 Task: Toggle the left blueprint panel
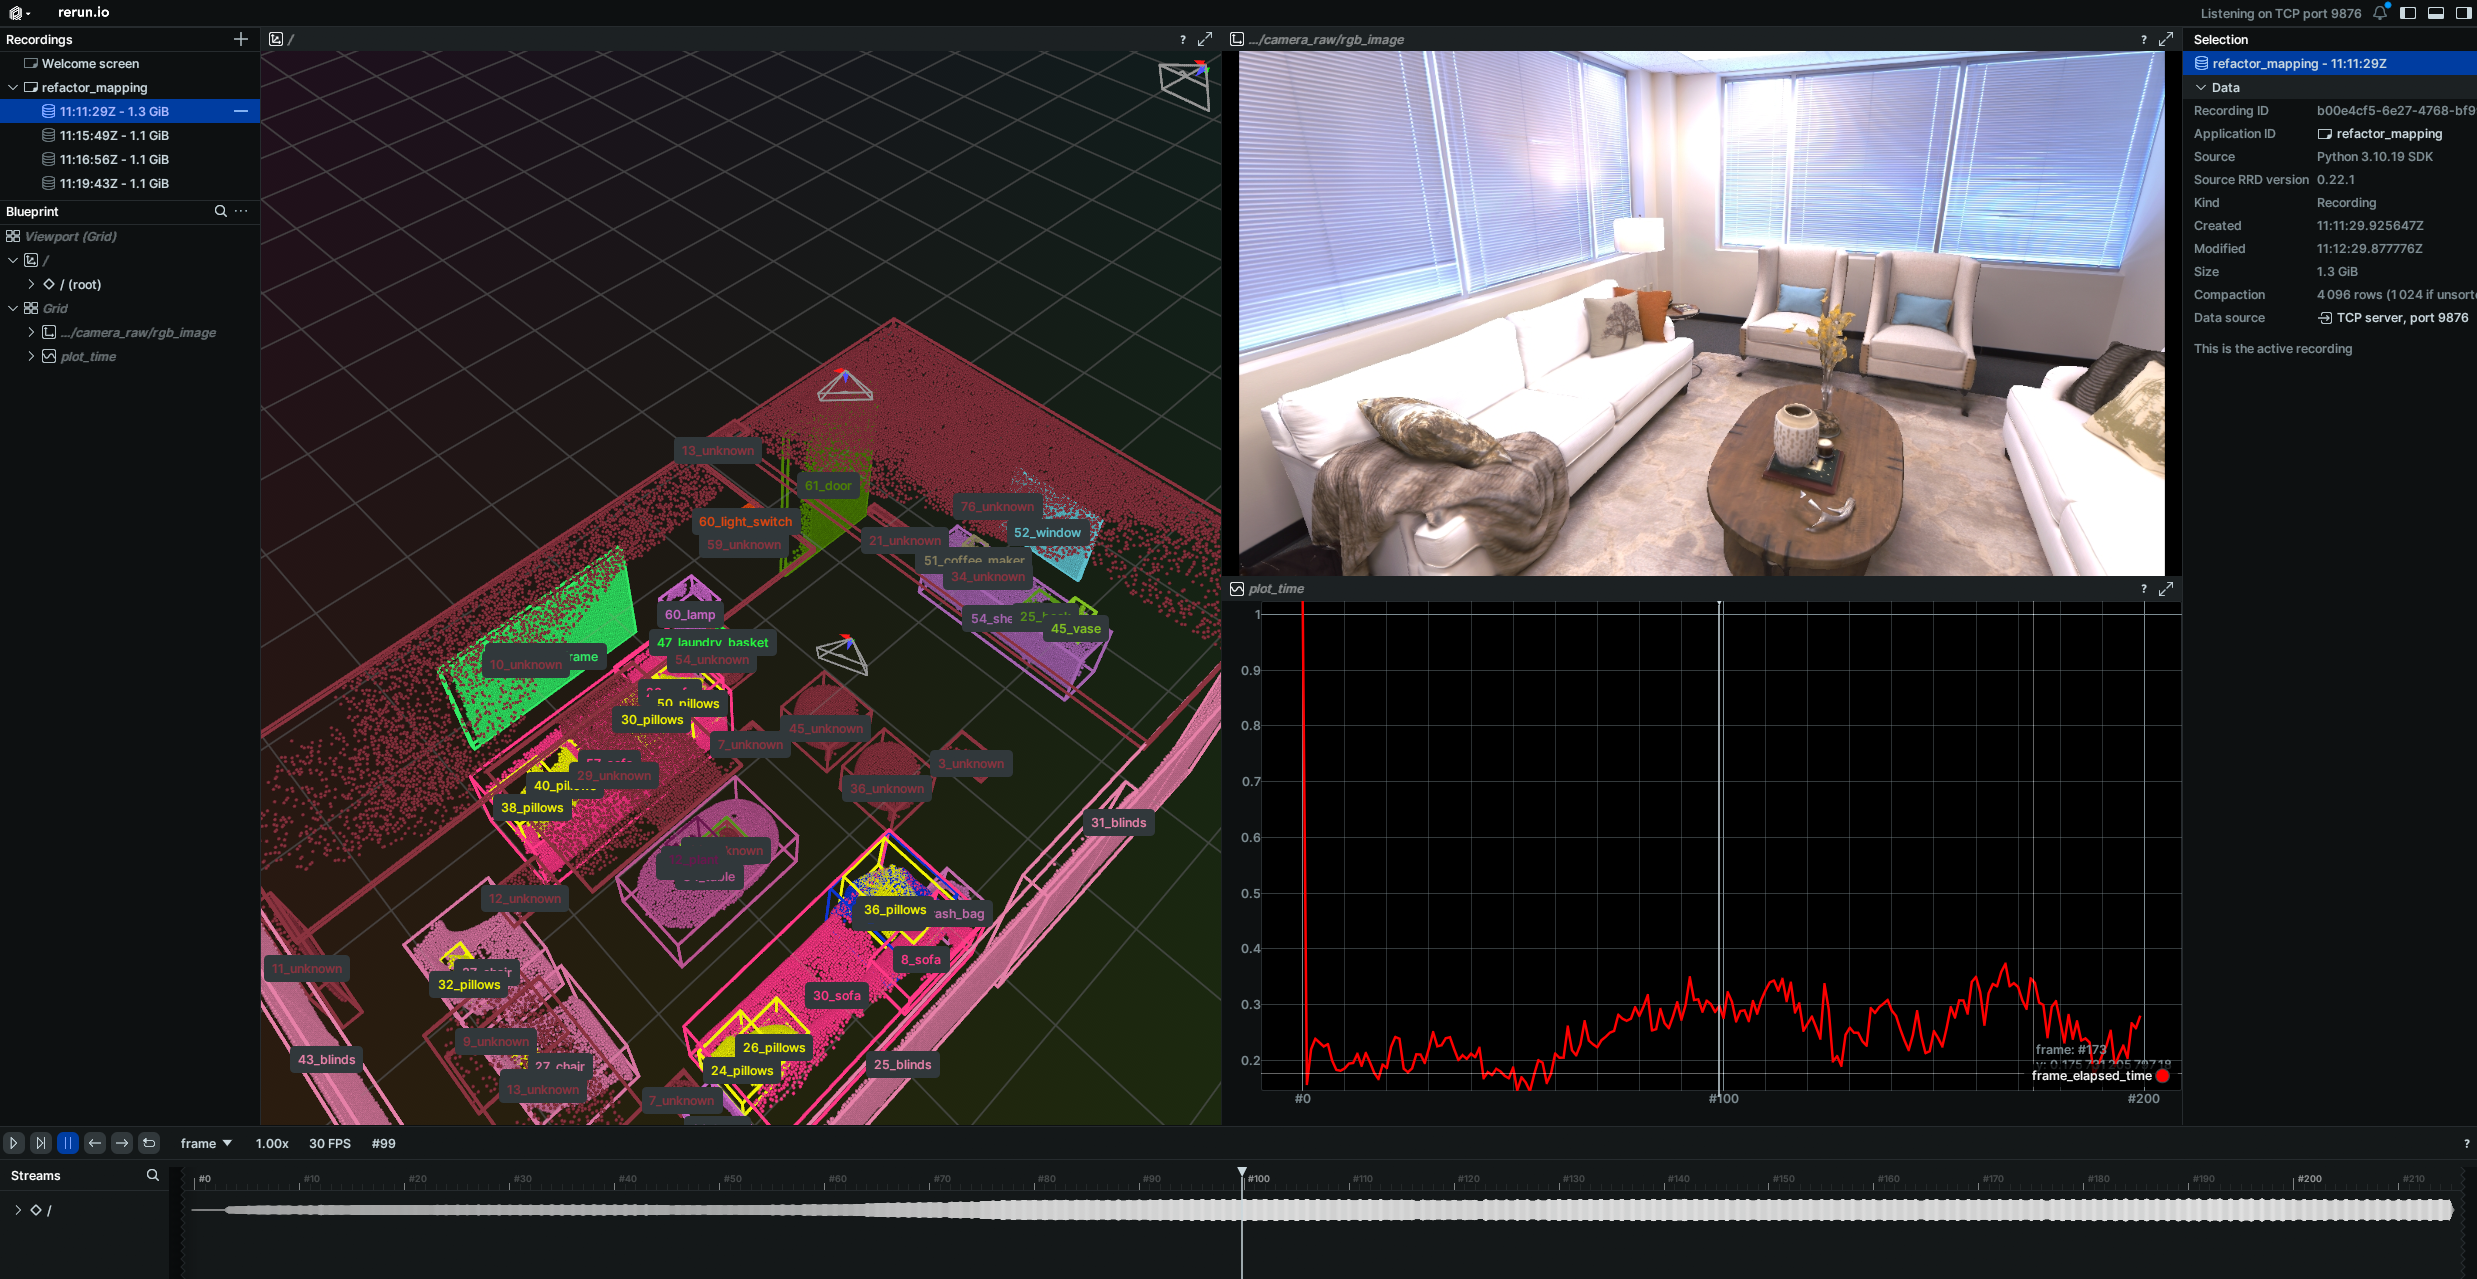(2408, 13)
